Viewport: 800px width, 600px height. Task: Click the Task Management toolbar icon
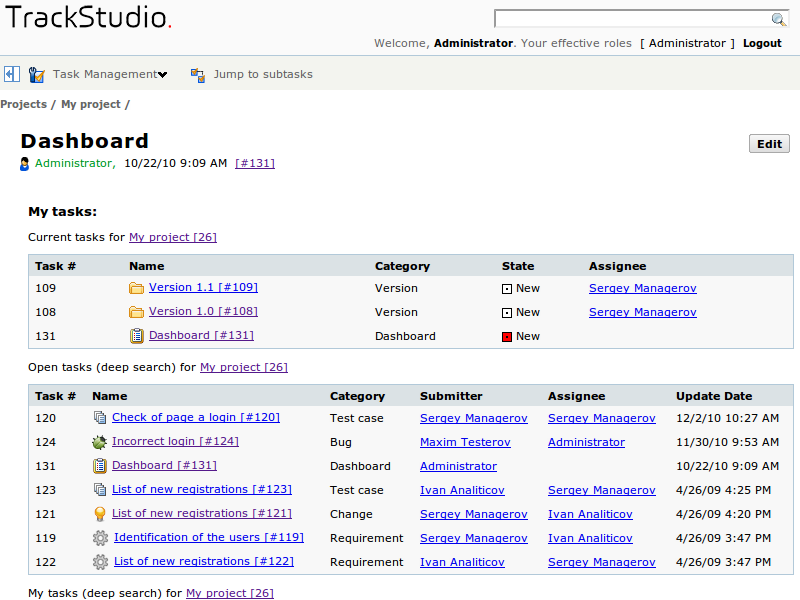pos(37,74)
